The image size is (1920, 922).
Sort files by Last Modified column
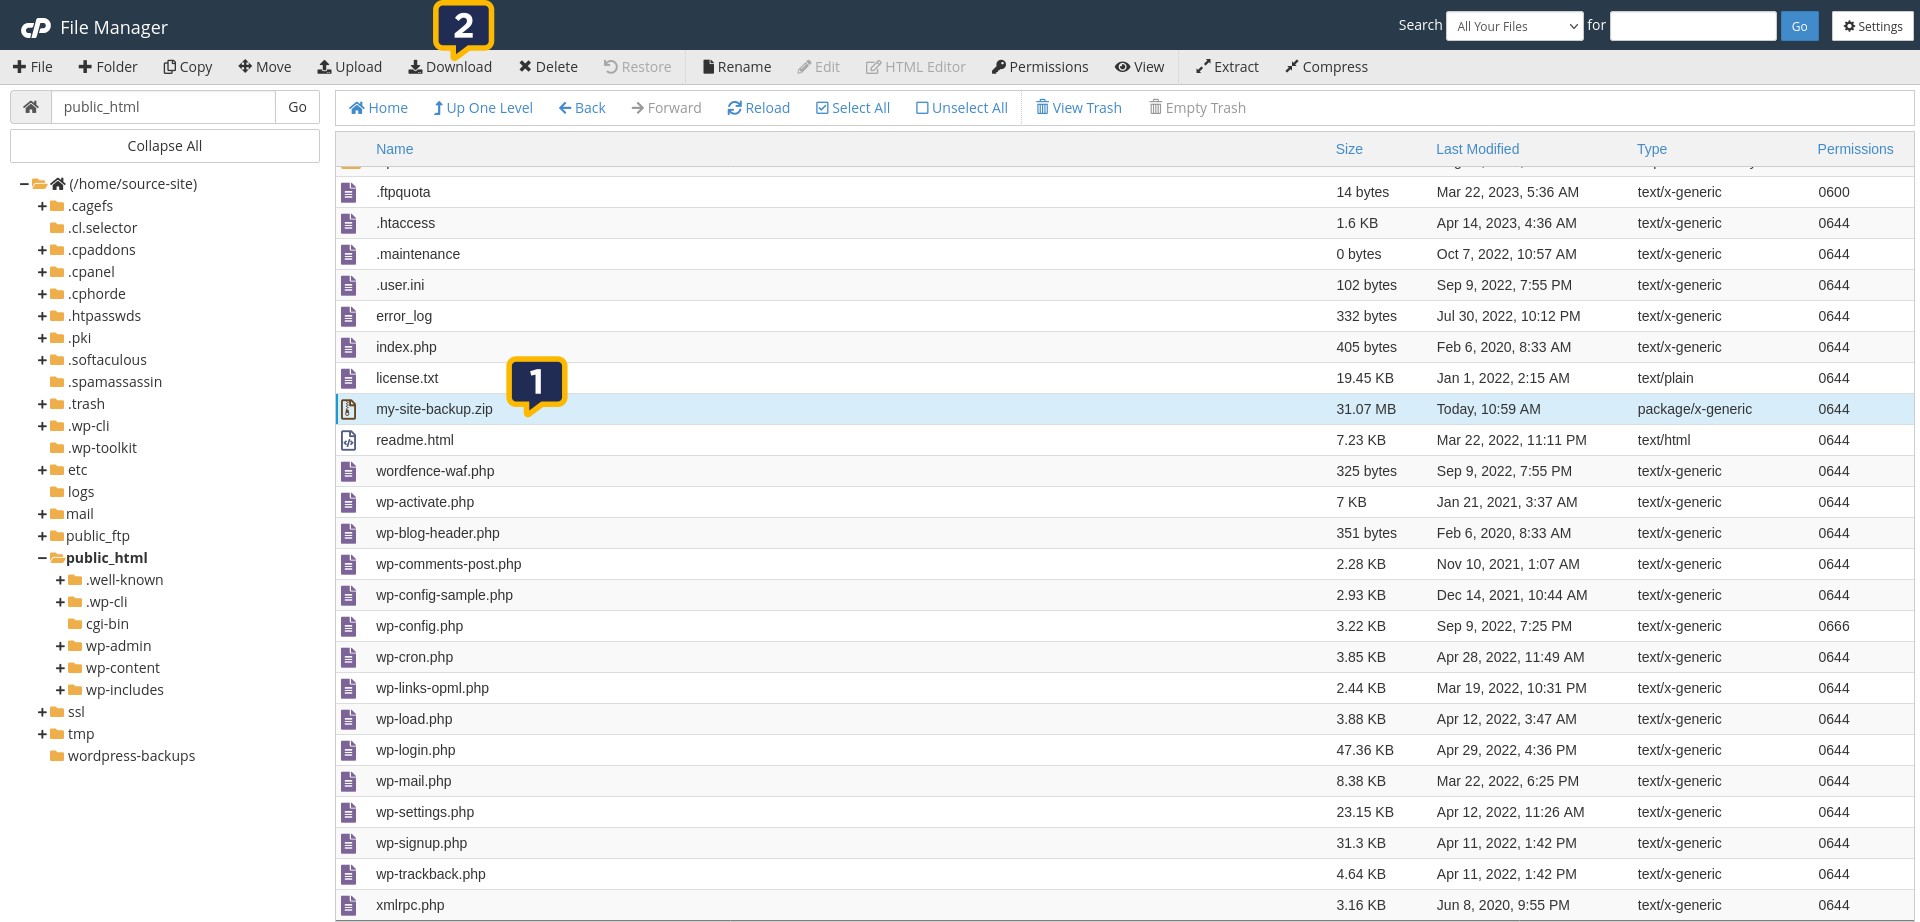point(1477,149)
